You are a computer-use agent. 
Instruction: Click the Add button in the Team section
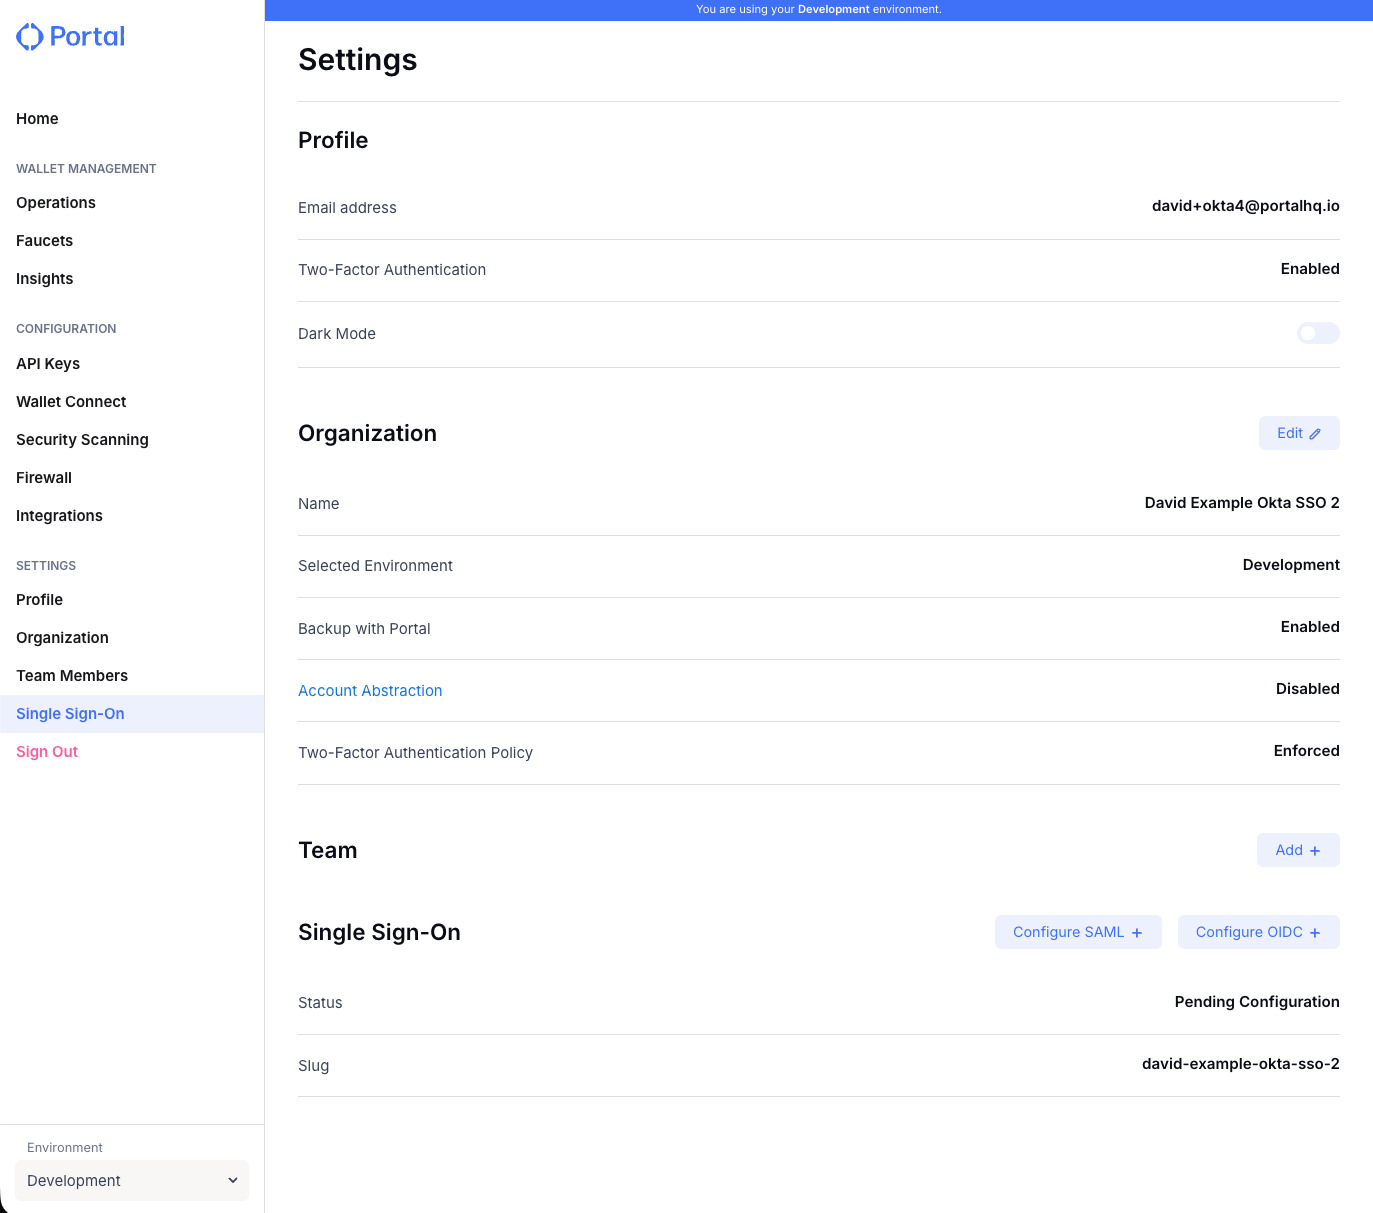(1297, 850)
